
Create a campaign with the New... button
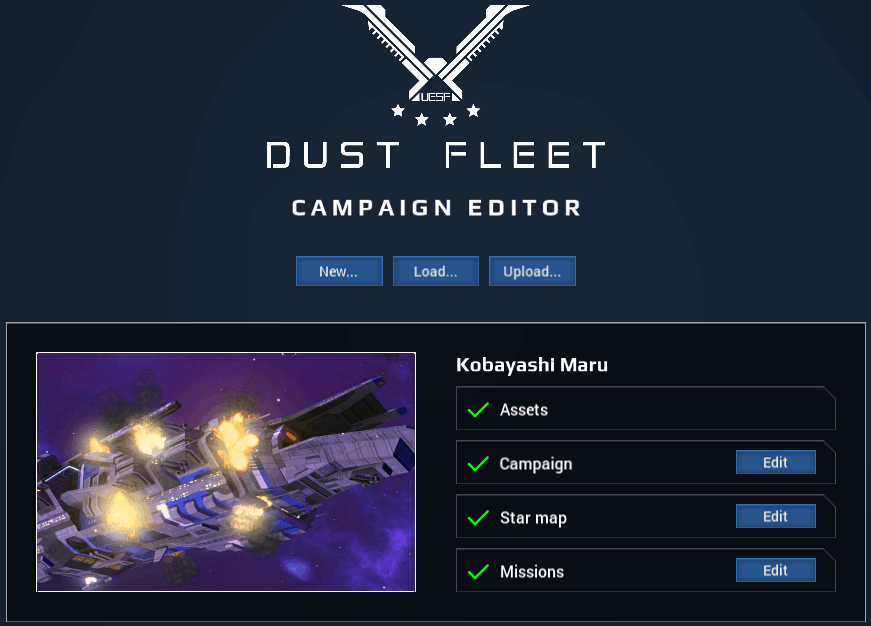coord(339,271)
